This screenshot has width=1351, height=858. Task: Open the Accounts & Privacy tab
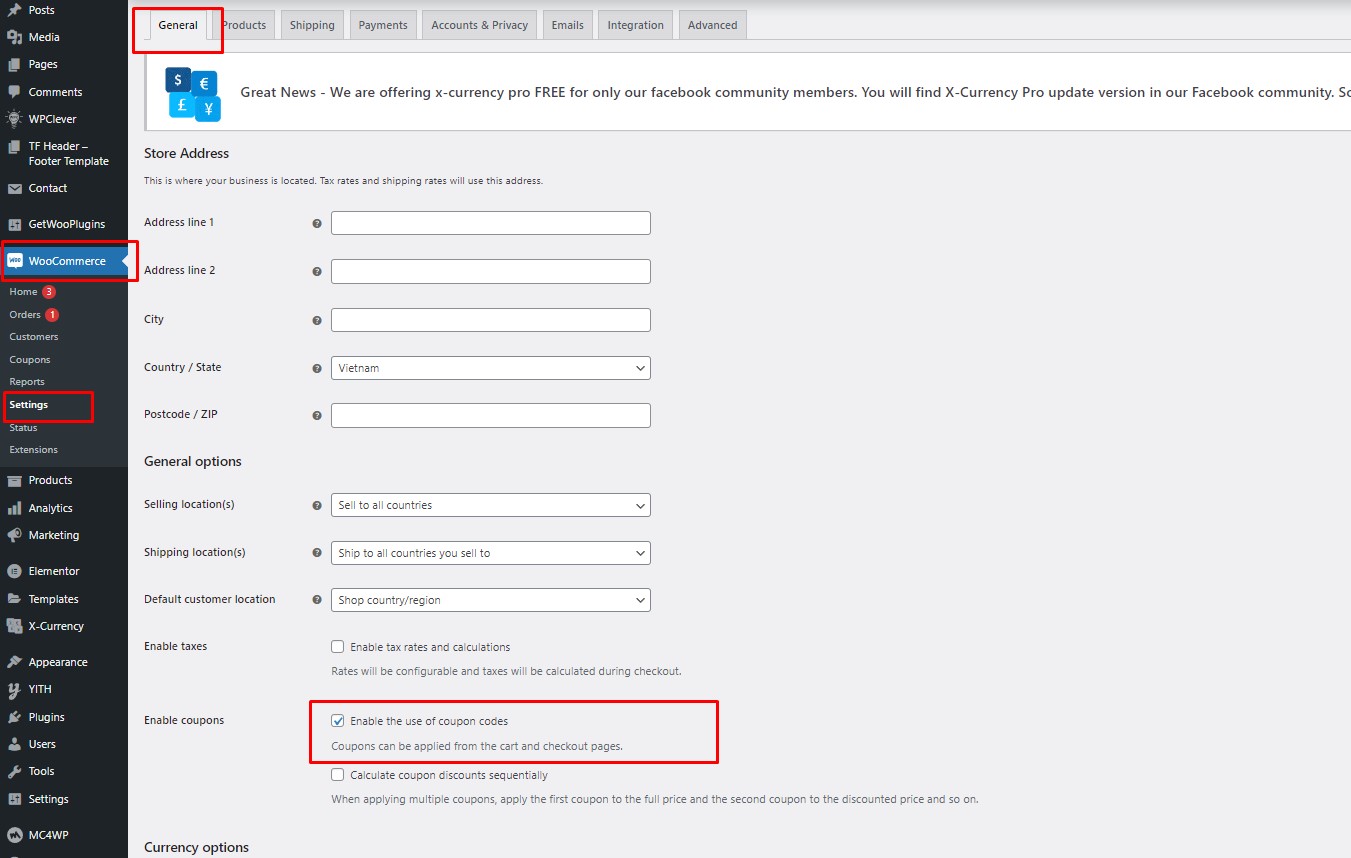point(480,25)
